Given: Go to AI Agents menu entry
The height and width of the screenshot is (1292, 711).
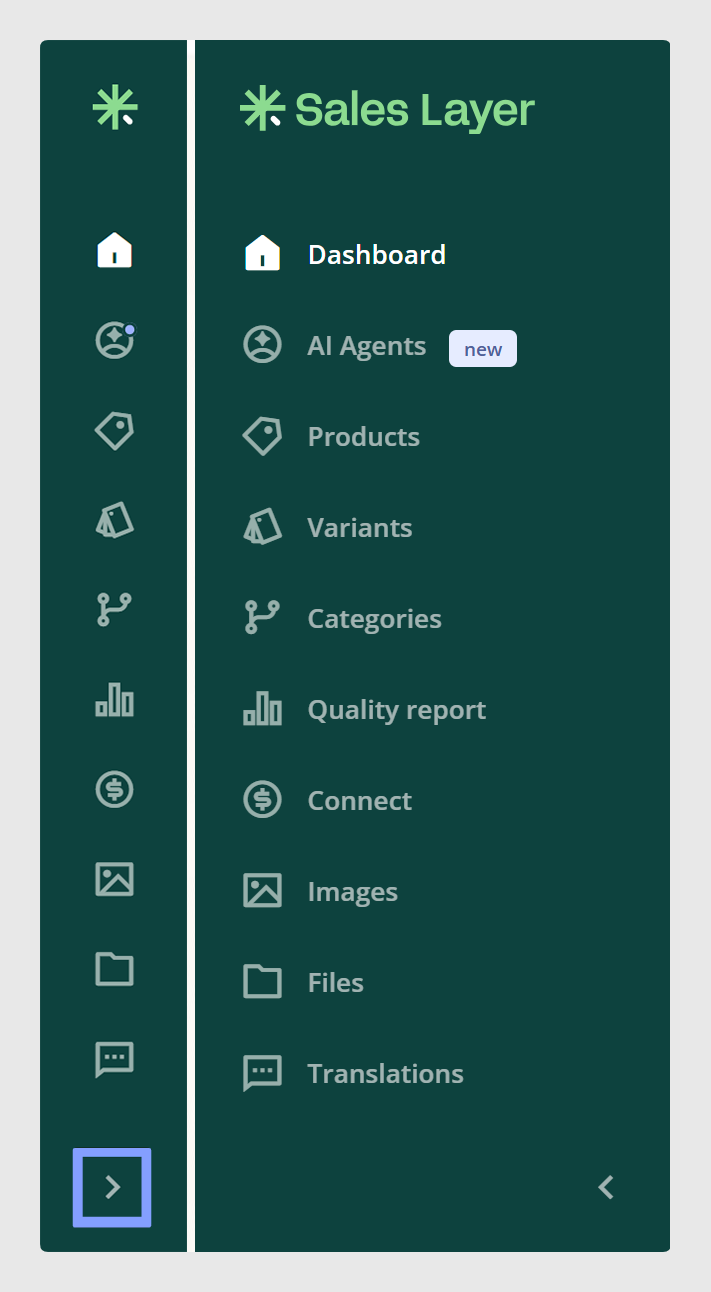Looking at the screenshot, I should coord(336,346).
